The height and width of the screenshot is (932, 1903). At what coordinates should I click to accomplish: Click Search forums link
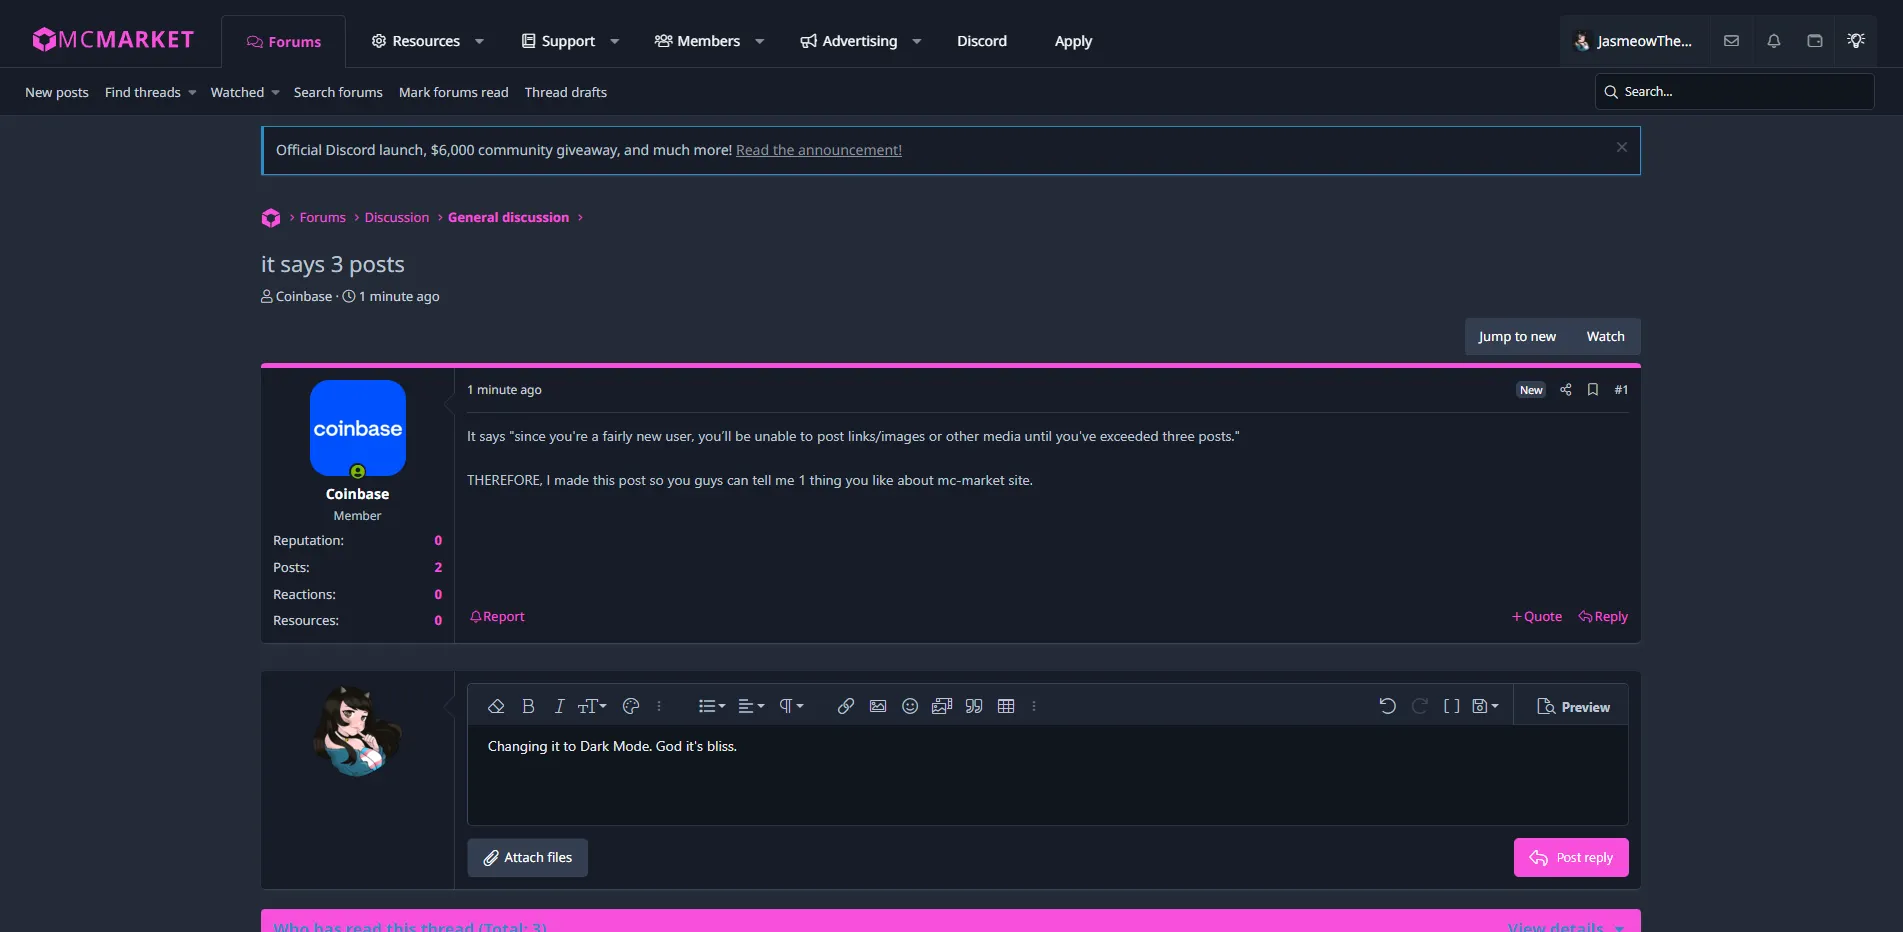338,92
